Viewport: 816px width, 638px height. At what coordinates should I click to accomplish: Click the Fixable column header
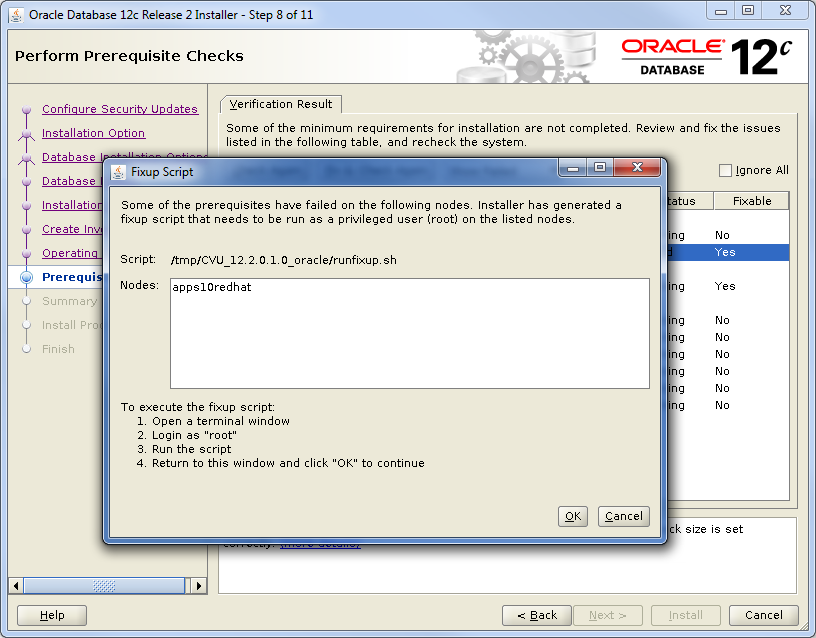(751, 201)
